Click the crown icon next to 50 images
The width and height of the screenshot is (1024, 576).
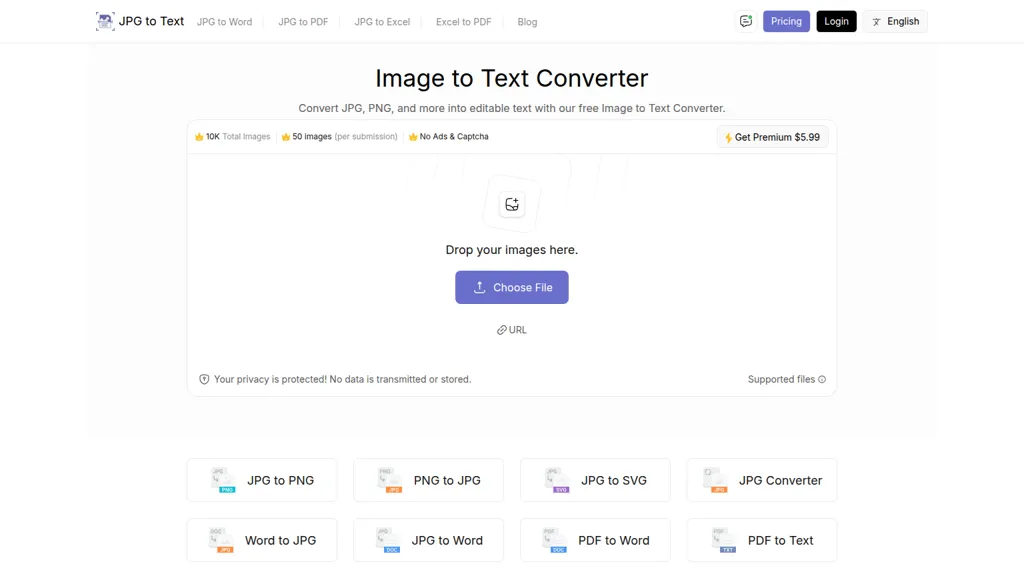pyautogui.click(x=286, y=137)
